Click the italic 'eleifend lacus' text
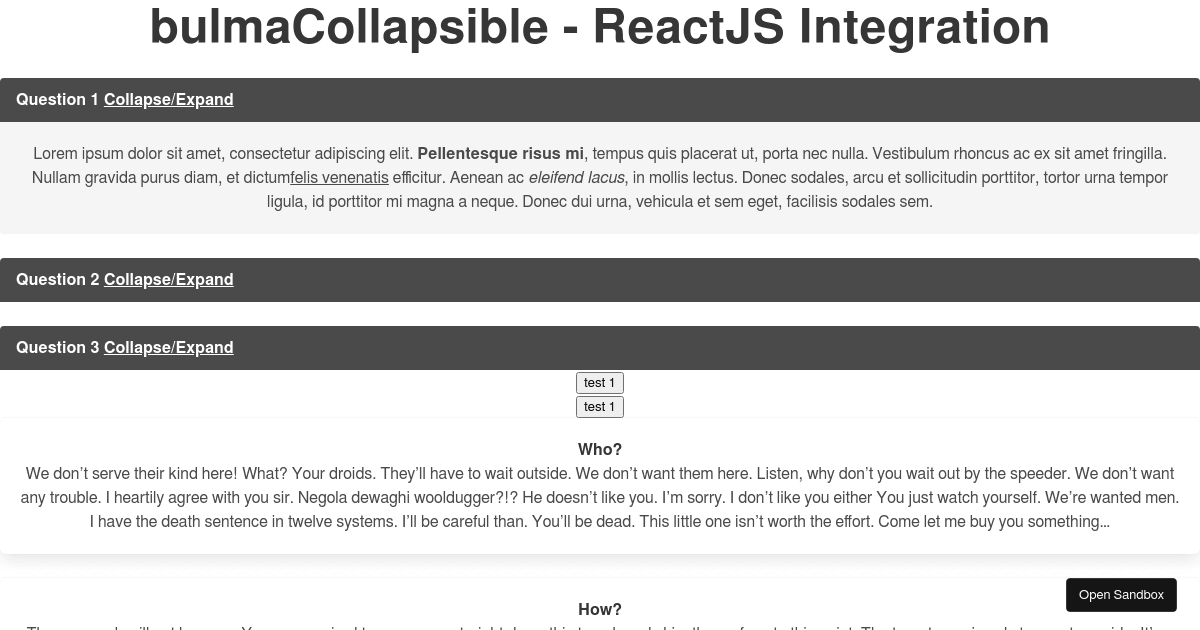Image resolution: width=1200 pixels, height=630 pixels. 576,178
